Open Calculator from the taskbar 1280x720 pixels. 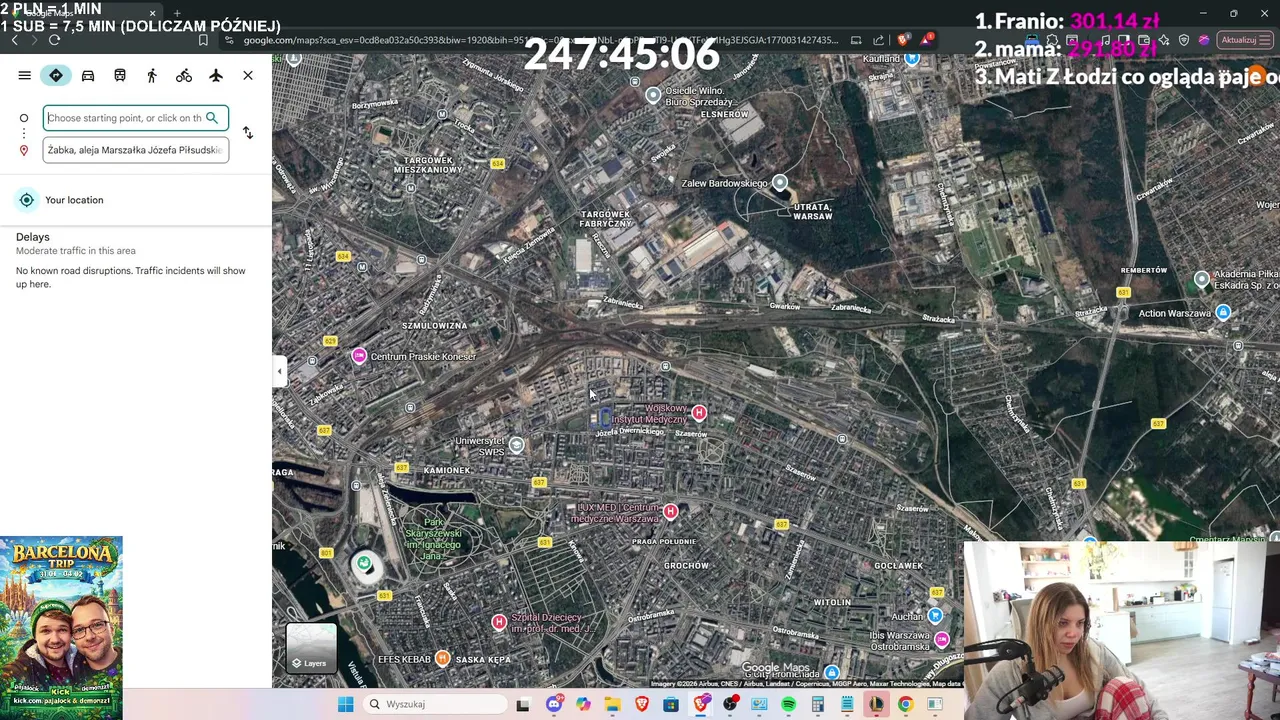(x=817, y=704)
